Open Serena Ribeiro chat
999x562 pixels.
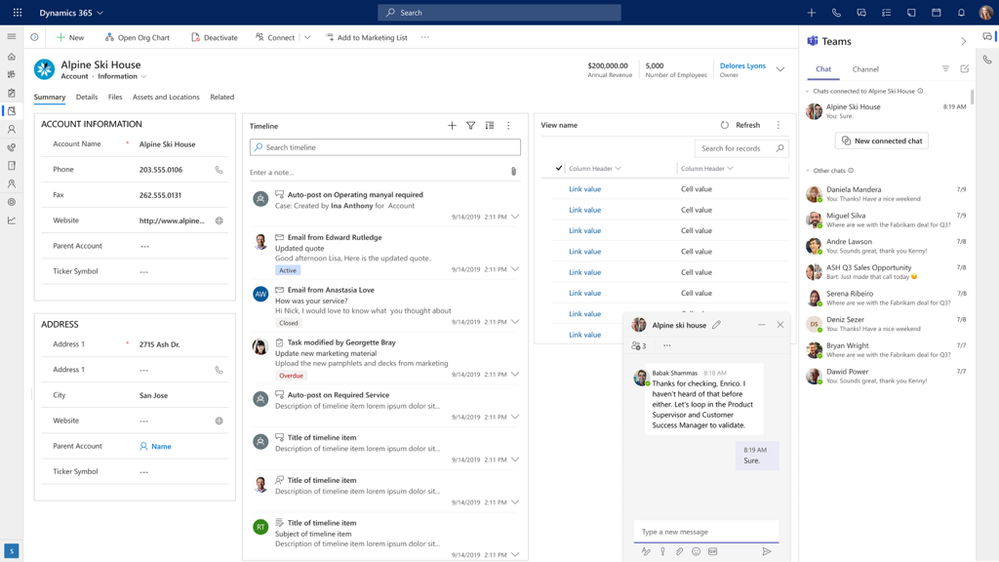[886, 298]
